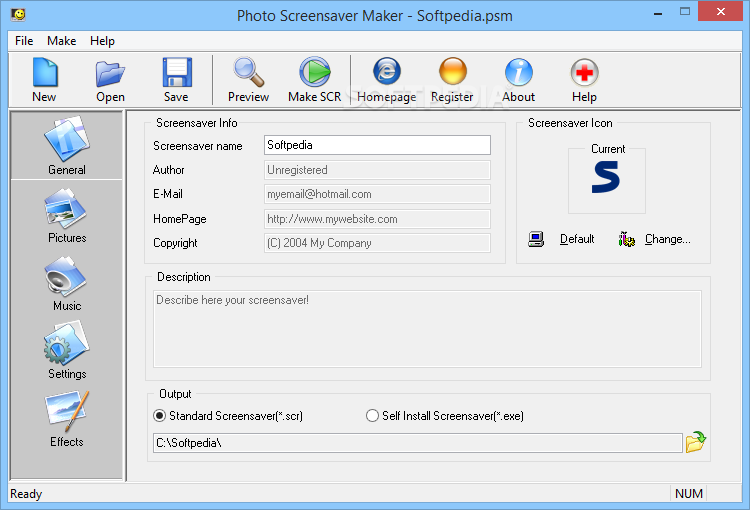Select Self Install Screensaver (*.exe) output
Image resolution: width=750 pixels, height=510 pixels.
(445, 416)
